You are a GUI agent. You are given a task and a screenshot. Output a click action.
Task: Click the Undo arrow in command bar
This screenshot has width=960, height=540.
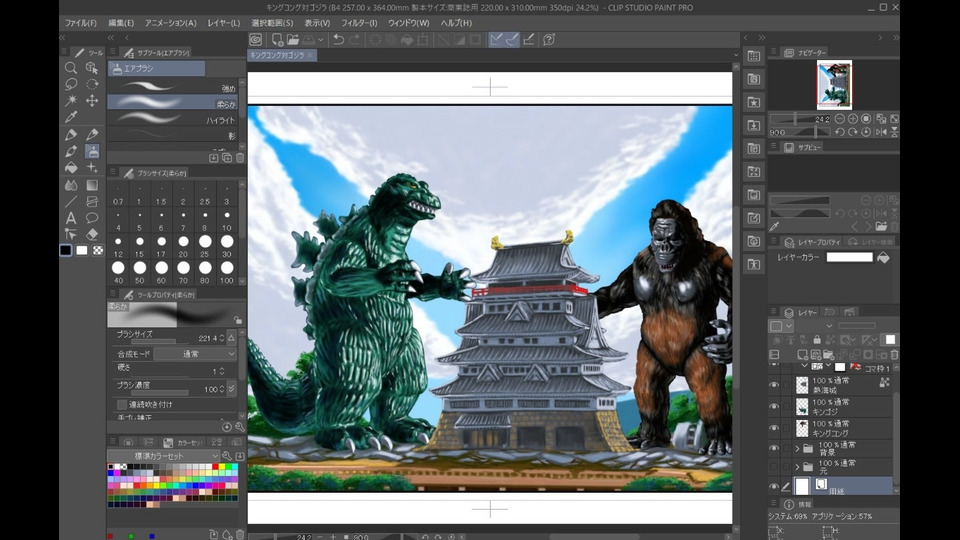tap(338, 40)
